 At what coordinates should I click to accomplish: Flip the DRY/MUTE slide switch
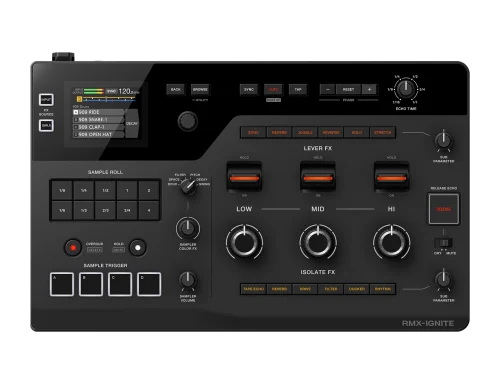point(444,243)
